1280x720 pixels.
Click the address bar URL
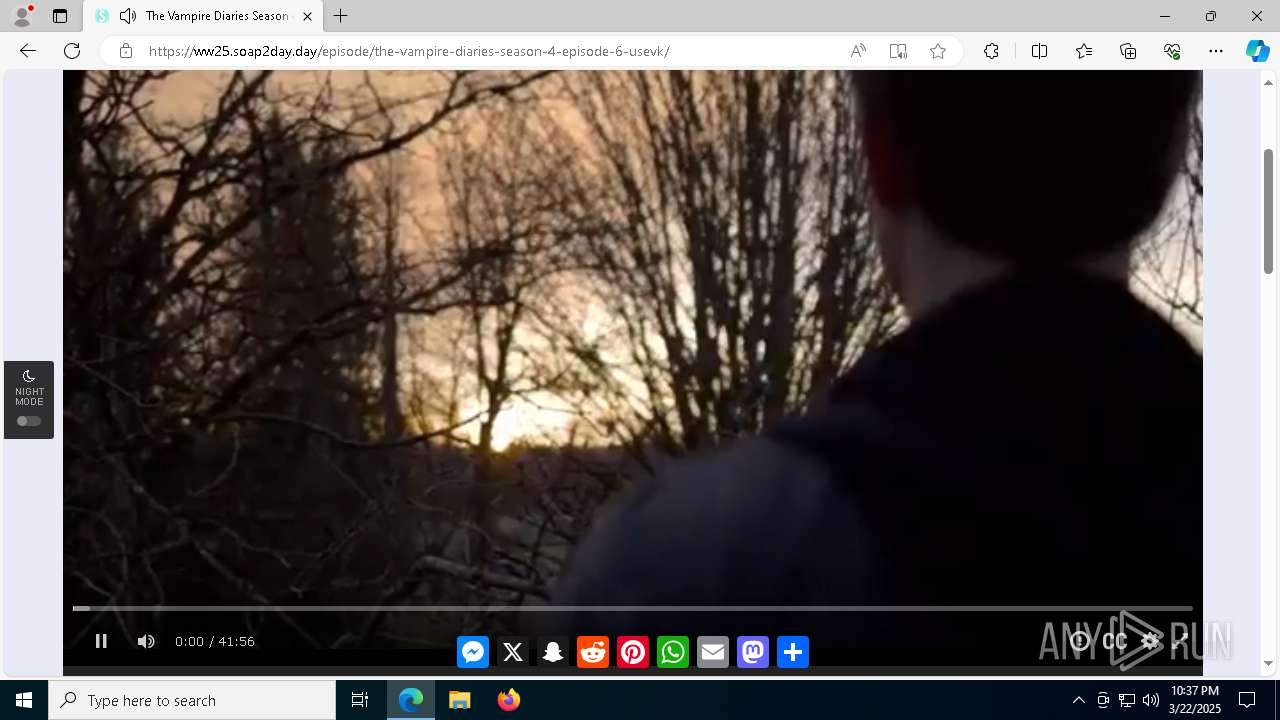409,51
